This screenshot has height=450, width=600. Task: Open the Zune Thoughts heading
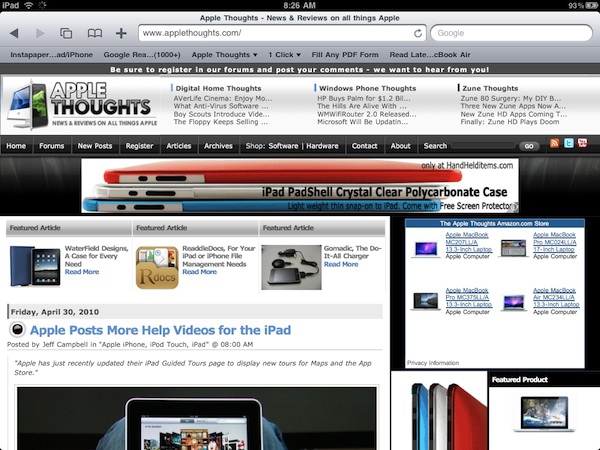coord(490,88)
